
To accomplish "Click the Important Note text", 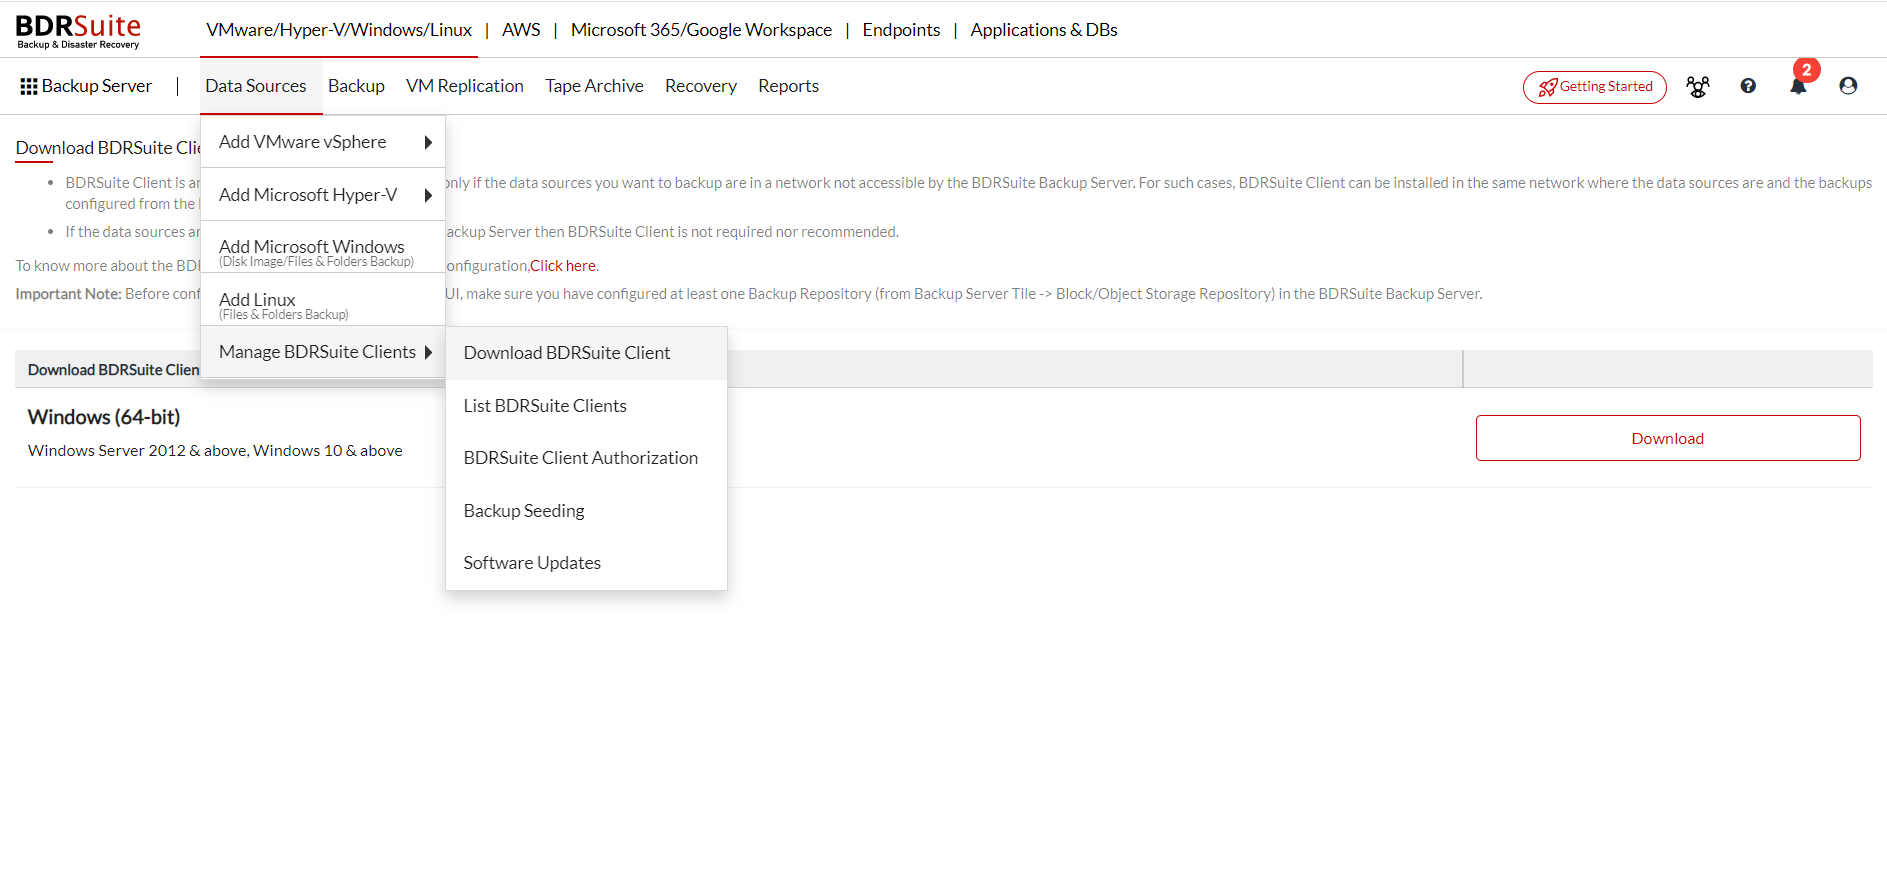I will 68,294.
